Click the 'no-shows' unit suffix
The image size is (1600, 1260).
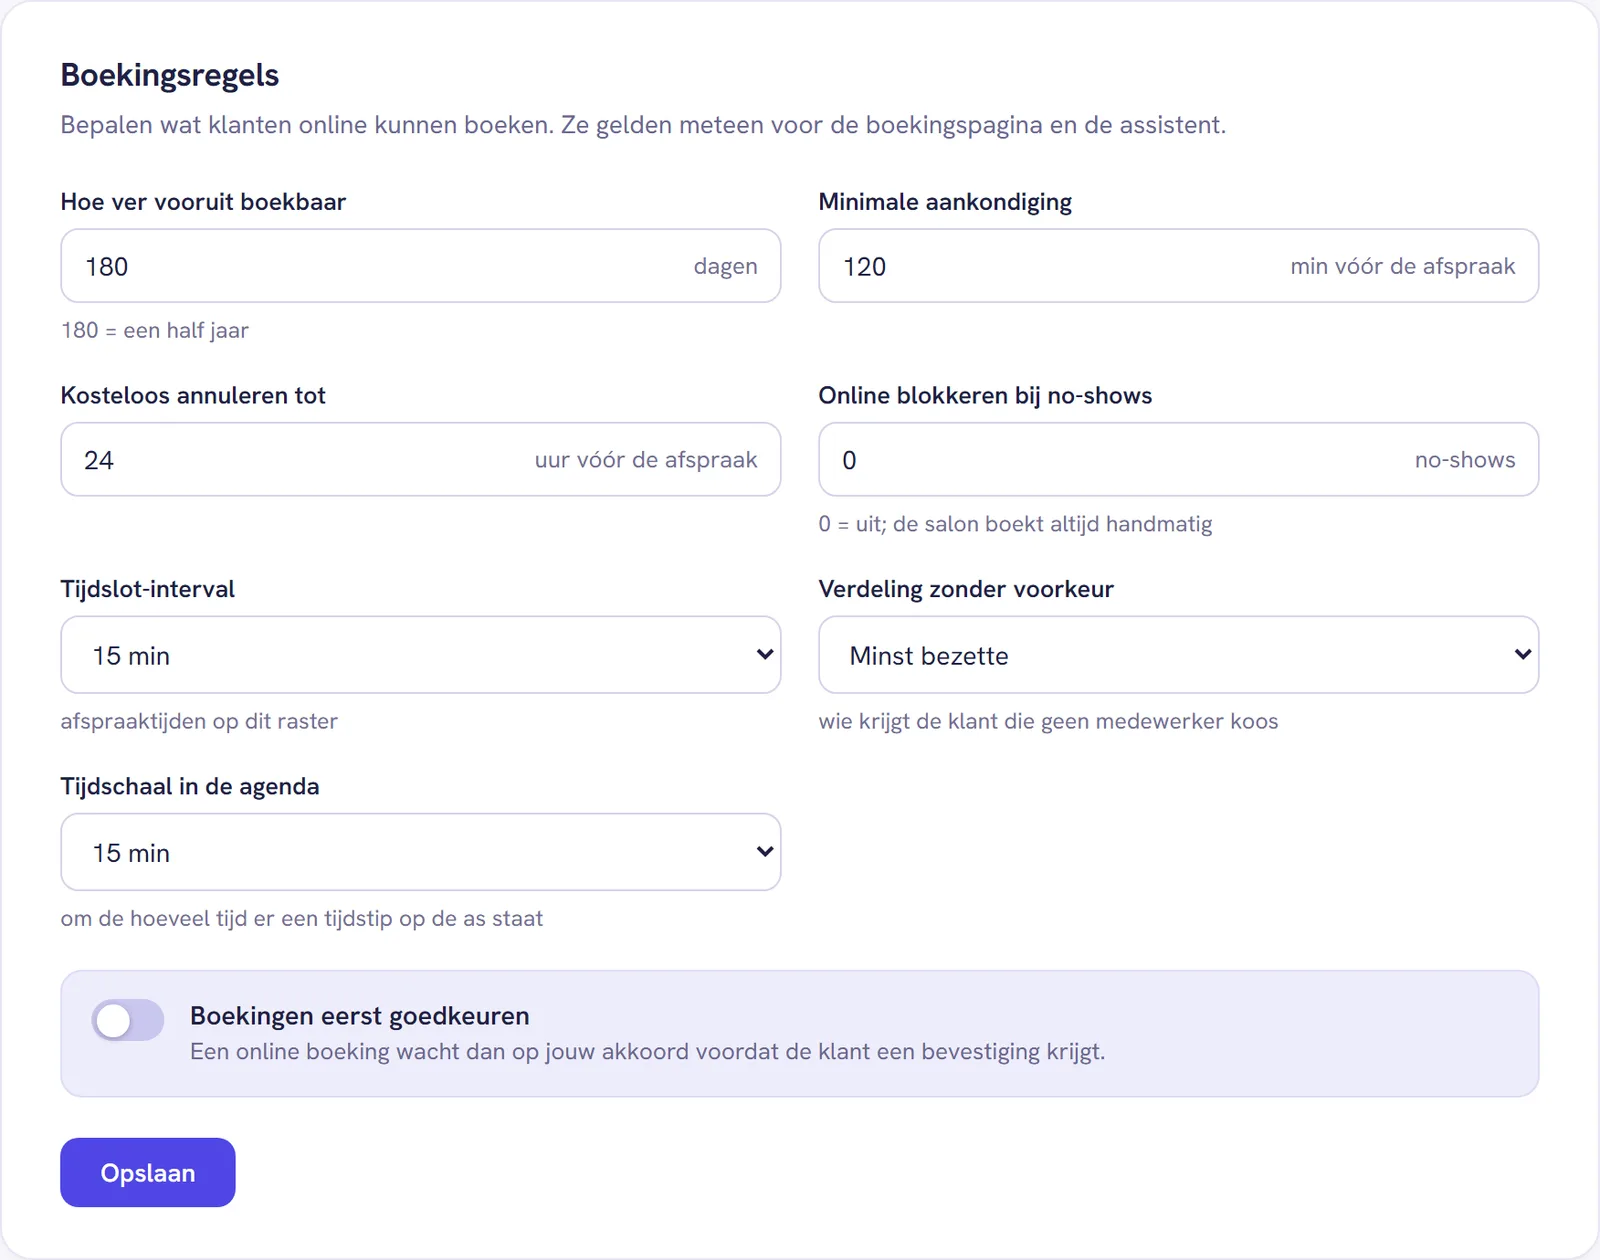point(1465,460)
